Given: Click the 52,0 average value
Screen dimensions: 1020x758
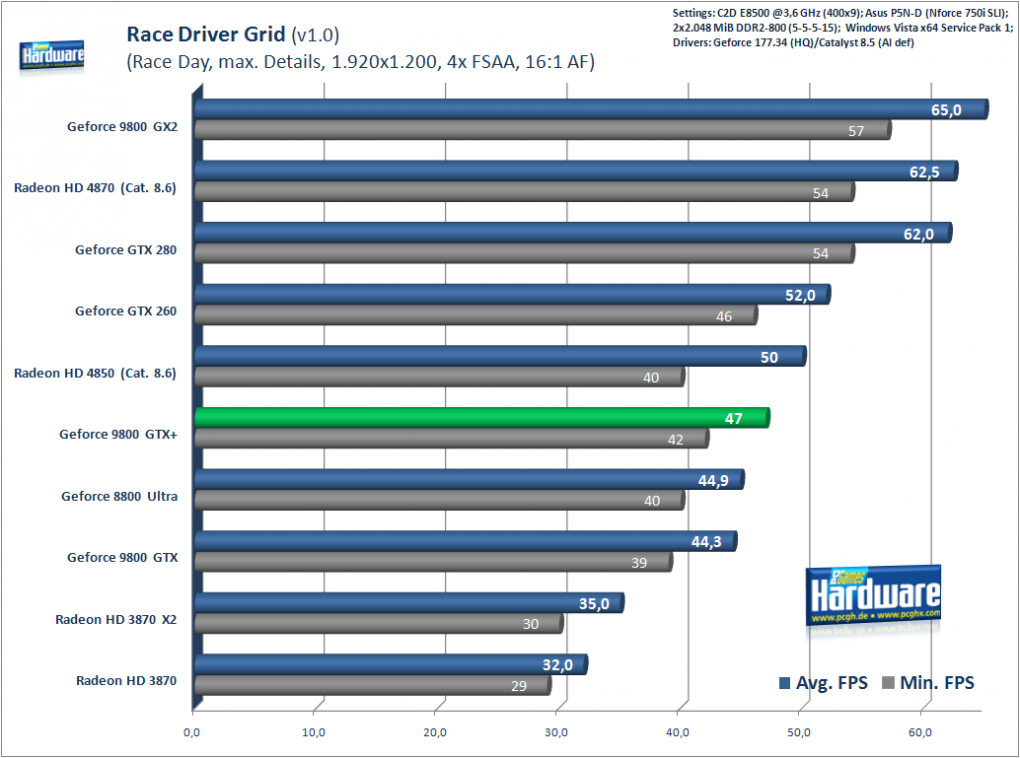Looking at the screenshot, I should point(800,295).
